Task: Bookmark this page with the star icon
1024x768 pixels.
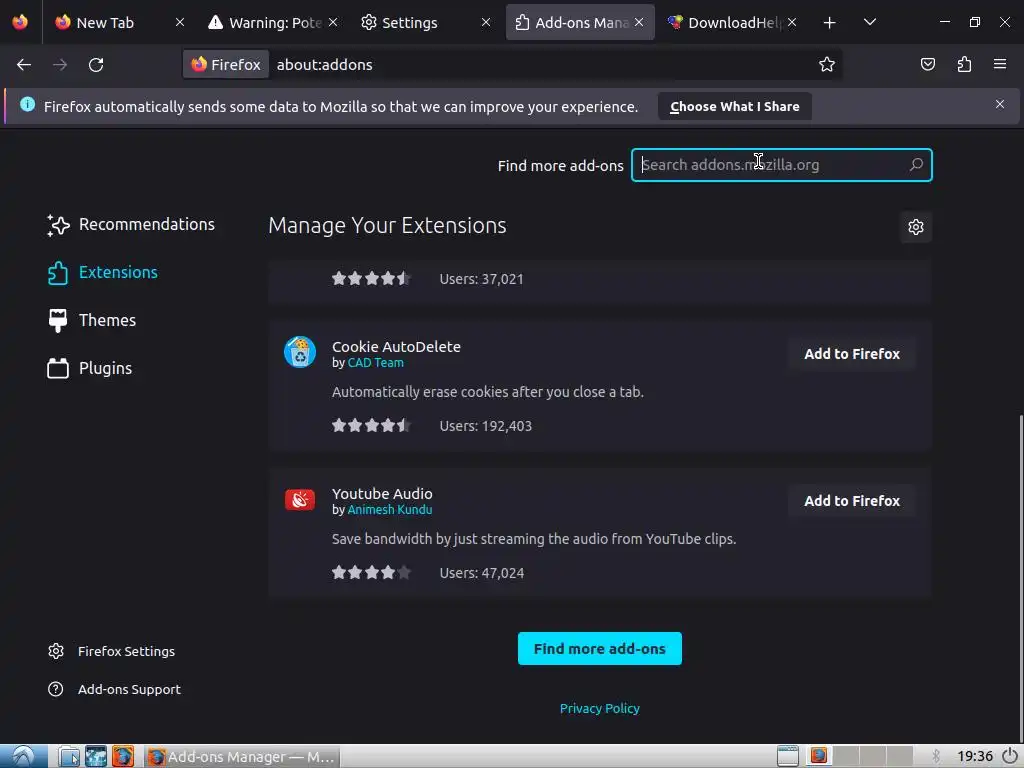Action: point(827,64)
